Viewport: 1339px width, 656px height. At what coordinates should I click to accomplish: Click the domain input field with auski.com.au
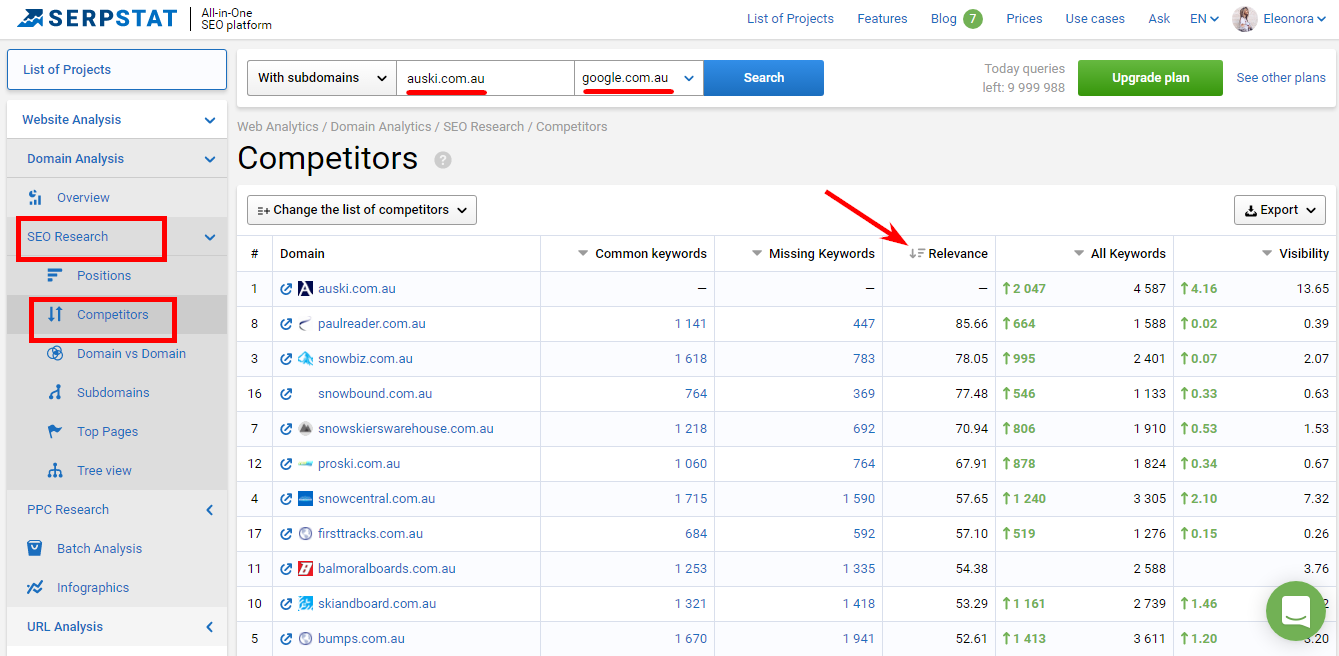[485, 78]
